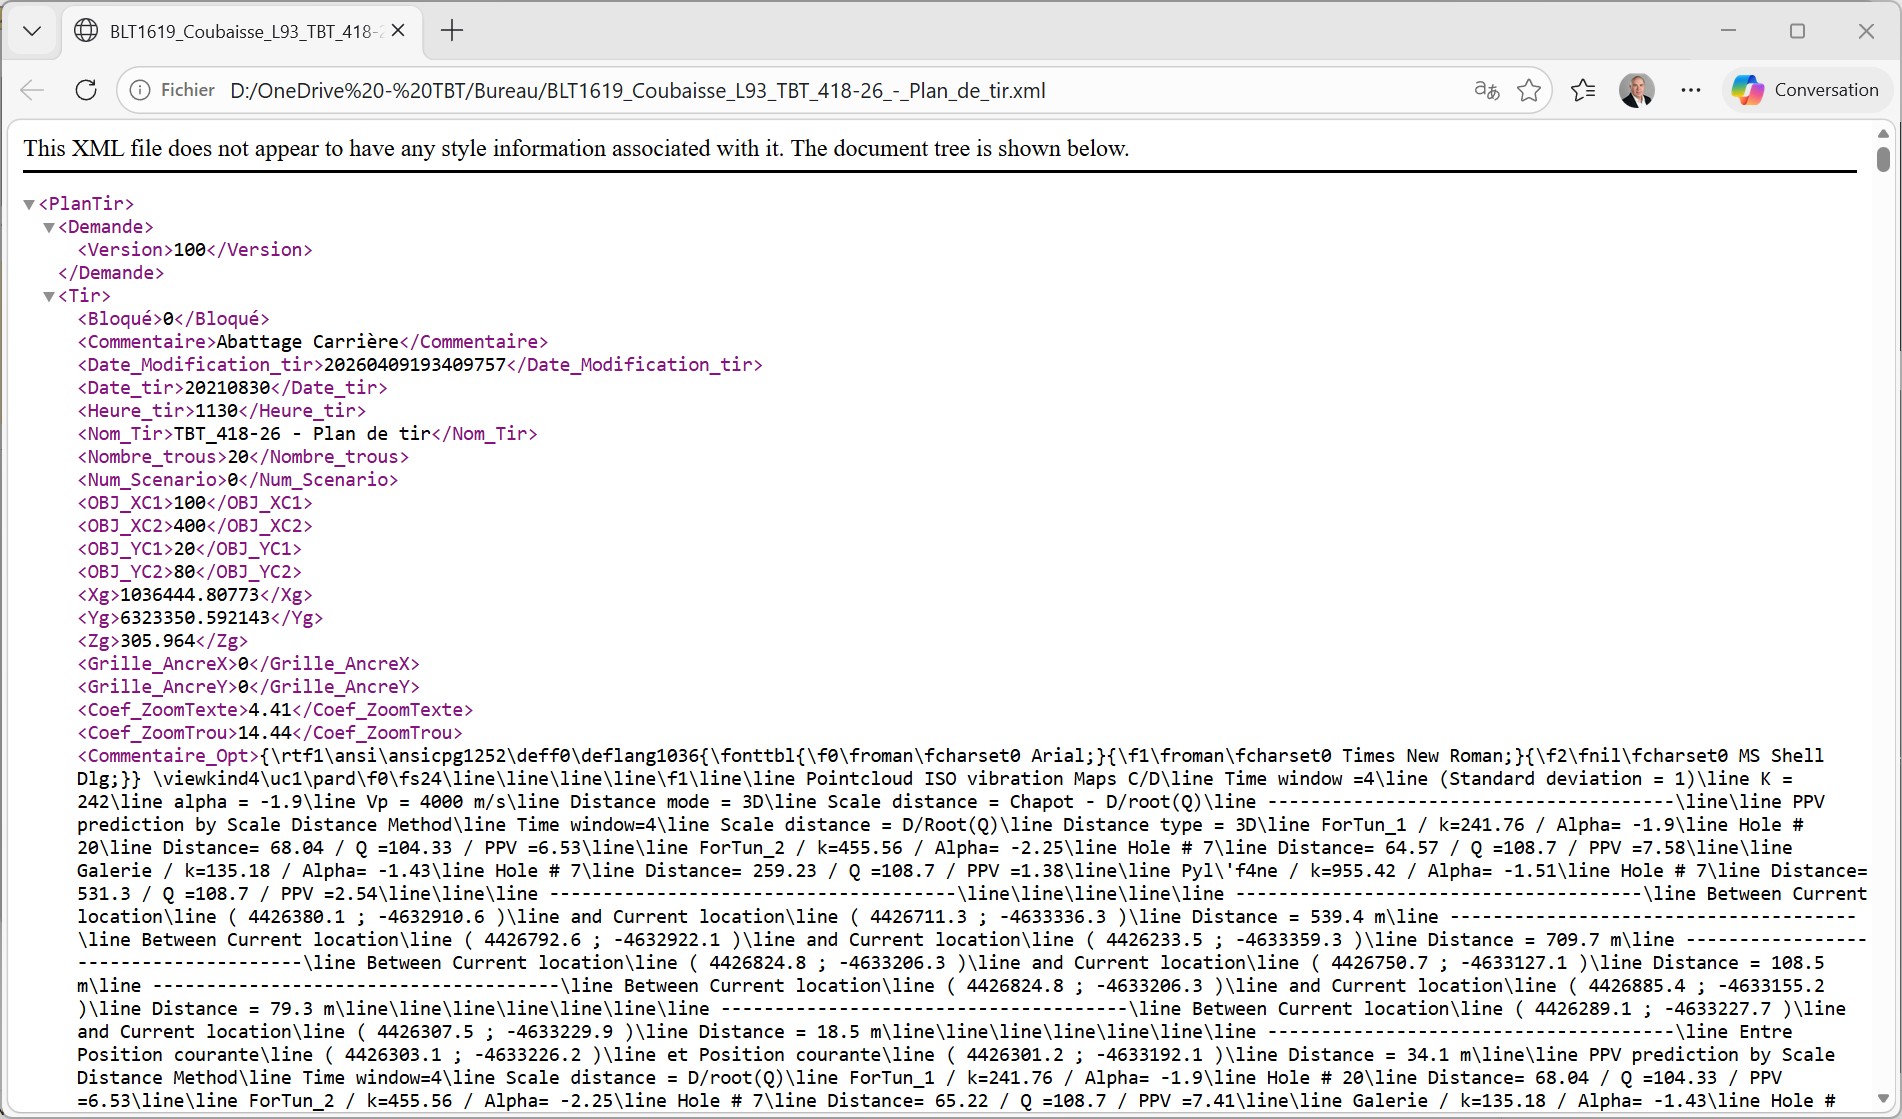Click the profile avatar picture
This screenshot has height=1119, width=1902.
(1637, 90)
